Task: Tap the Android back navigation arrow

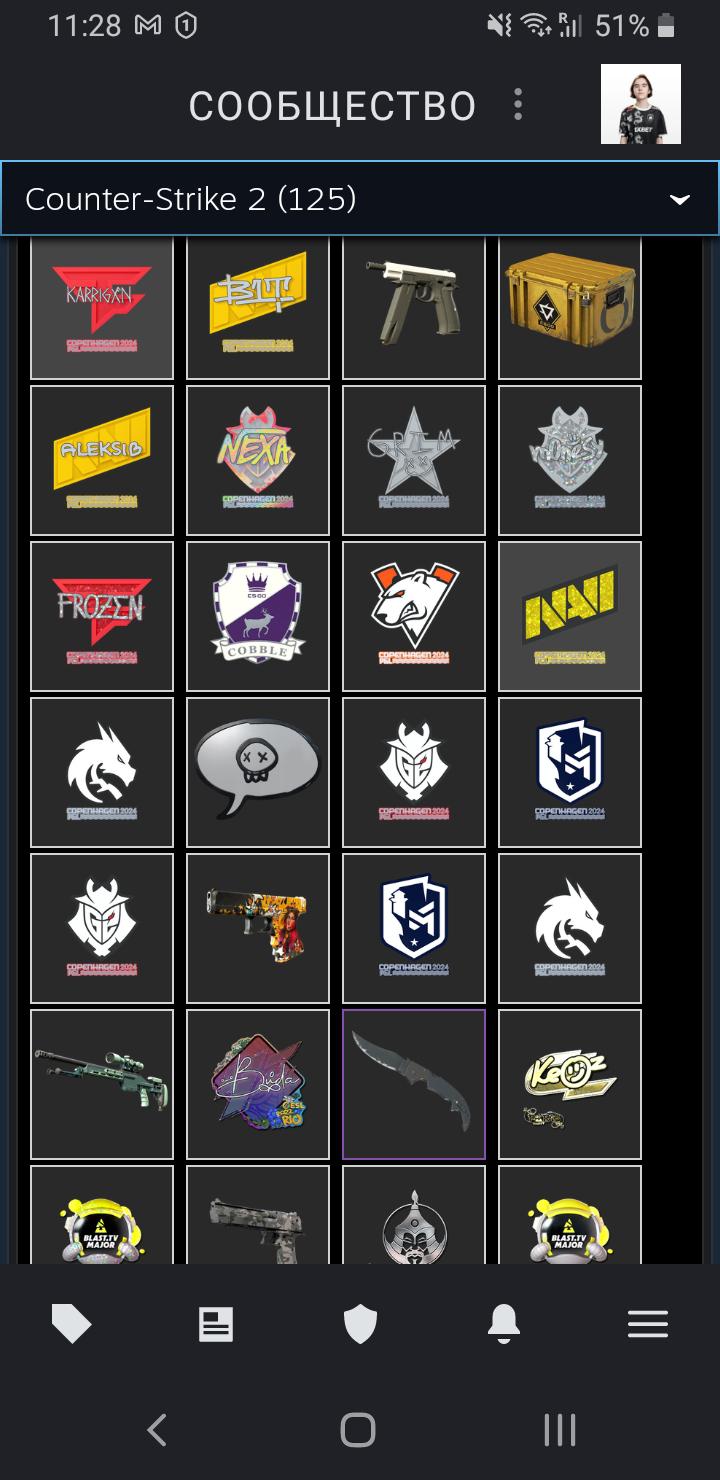Action: [x=157, y=1430]
